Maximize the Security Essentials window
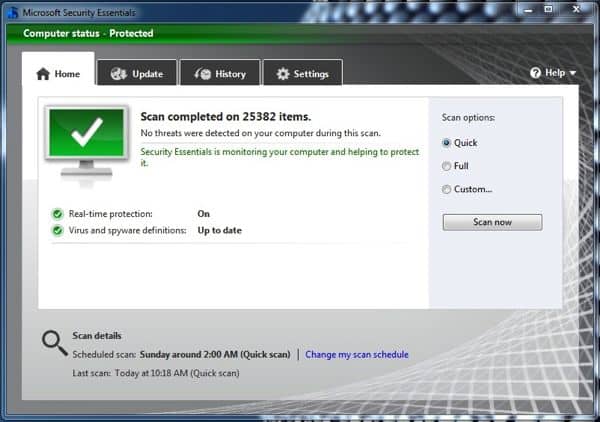This screenshot has width=600, height=422. click(x=548, y=9)
